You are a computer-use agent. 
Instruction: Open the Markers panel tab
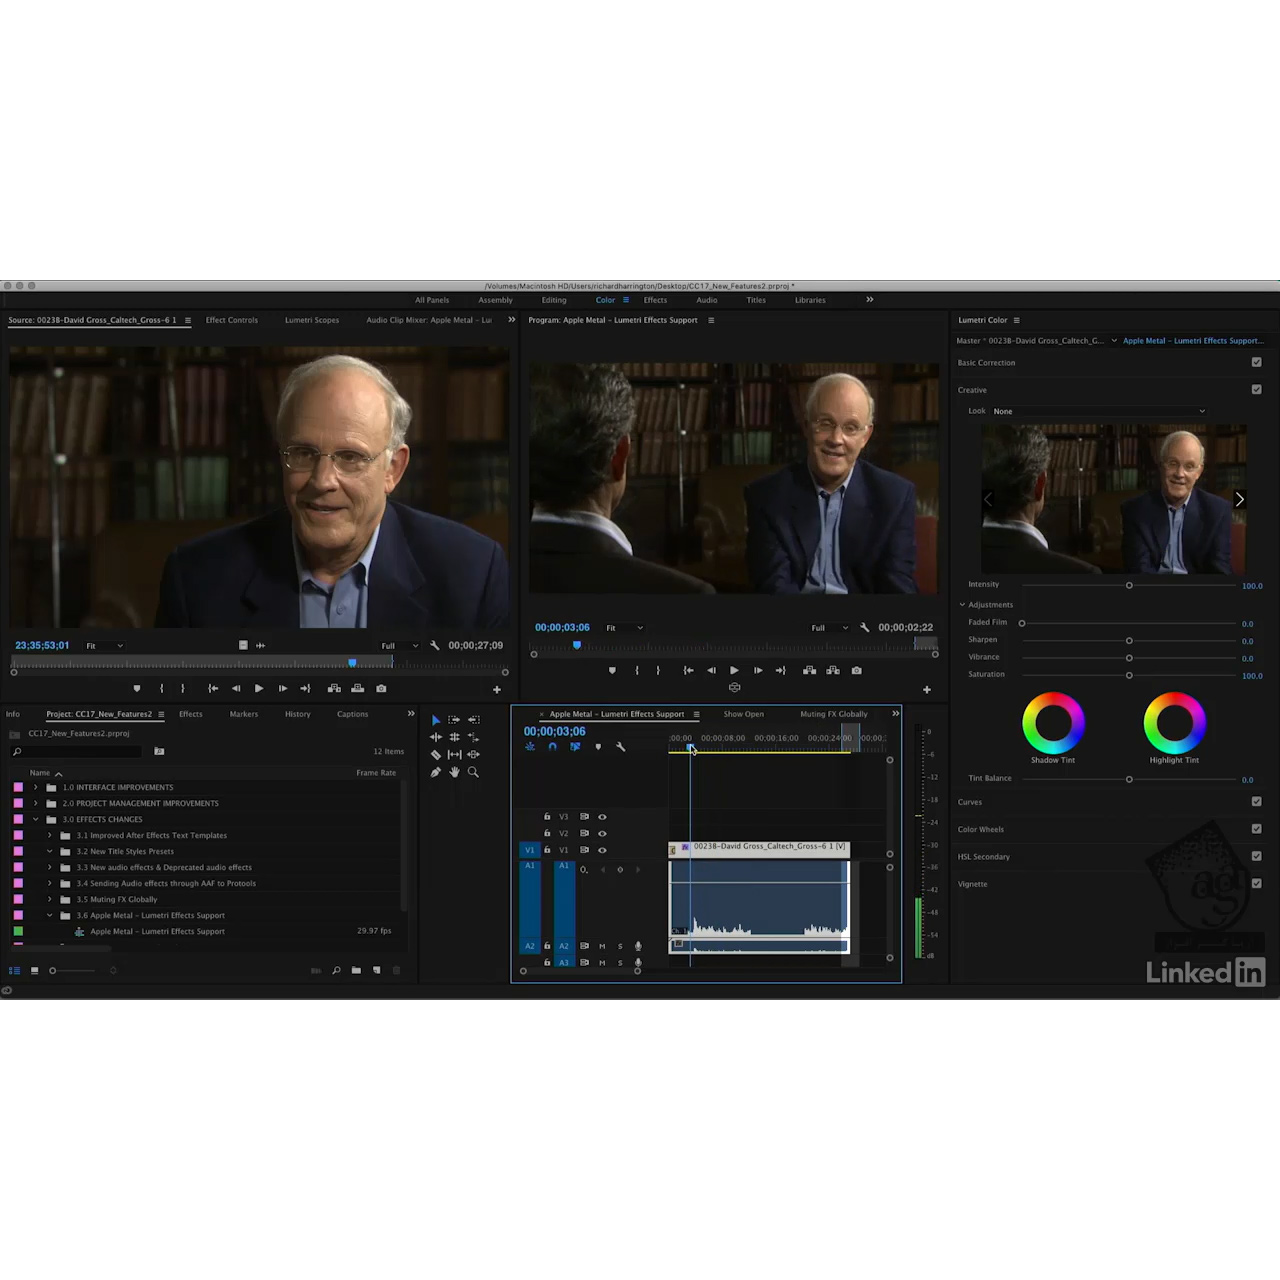244,714
